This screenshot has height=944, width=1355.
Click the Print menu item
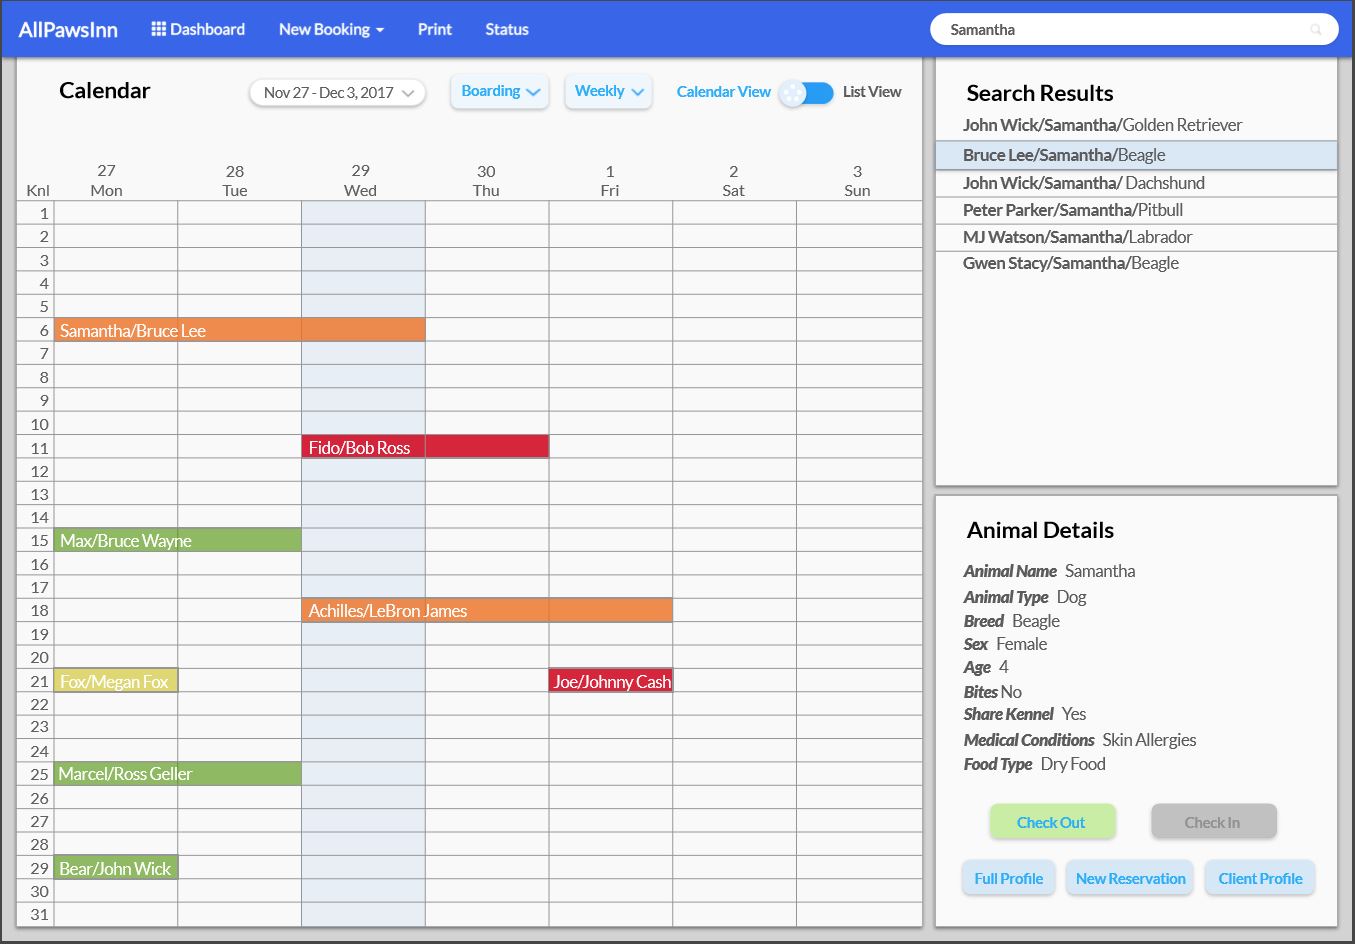434,30
